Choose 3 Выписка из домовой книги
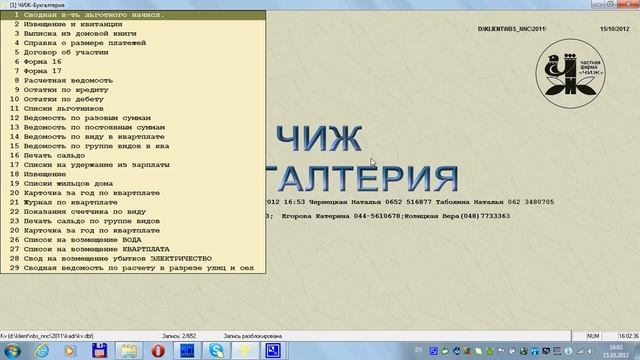Image resolution: width=640 pixels, height=360 pixels. 133,33
